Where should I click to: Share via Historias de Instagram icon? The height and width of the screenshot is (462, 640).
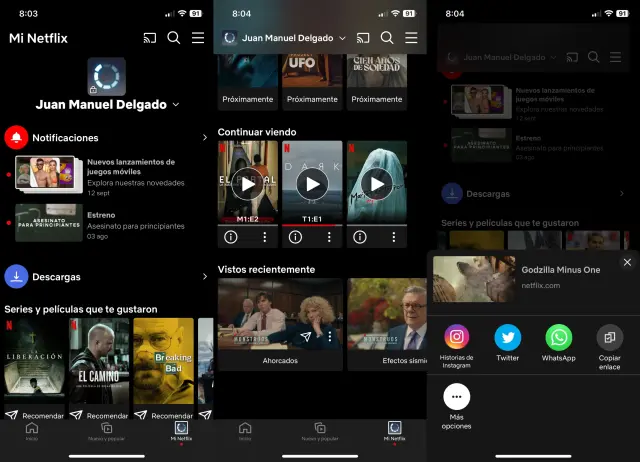click(457, 338)
